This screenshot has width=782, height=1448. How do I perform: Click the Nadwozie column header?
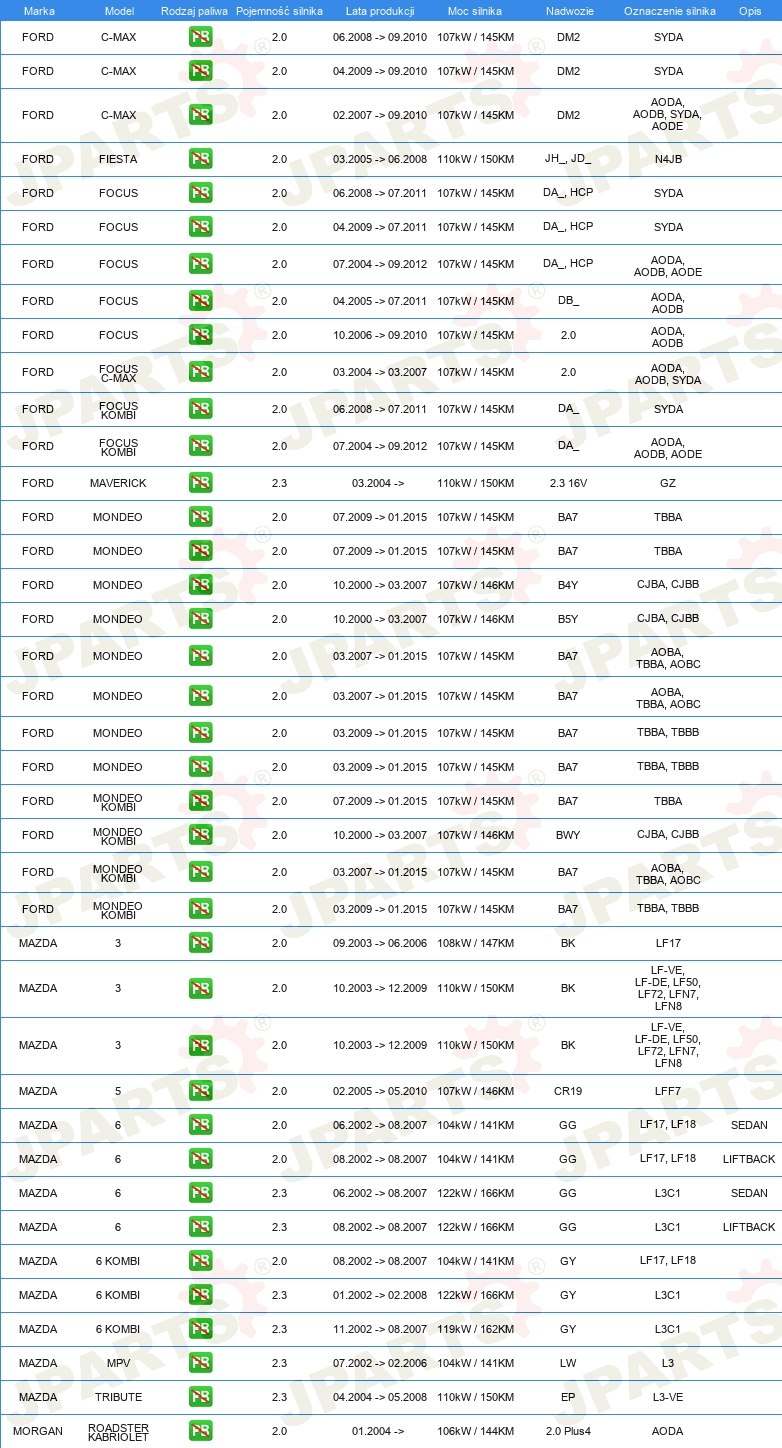click(x=568, y=11)
